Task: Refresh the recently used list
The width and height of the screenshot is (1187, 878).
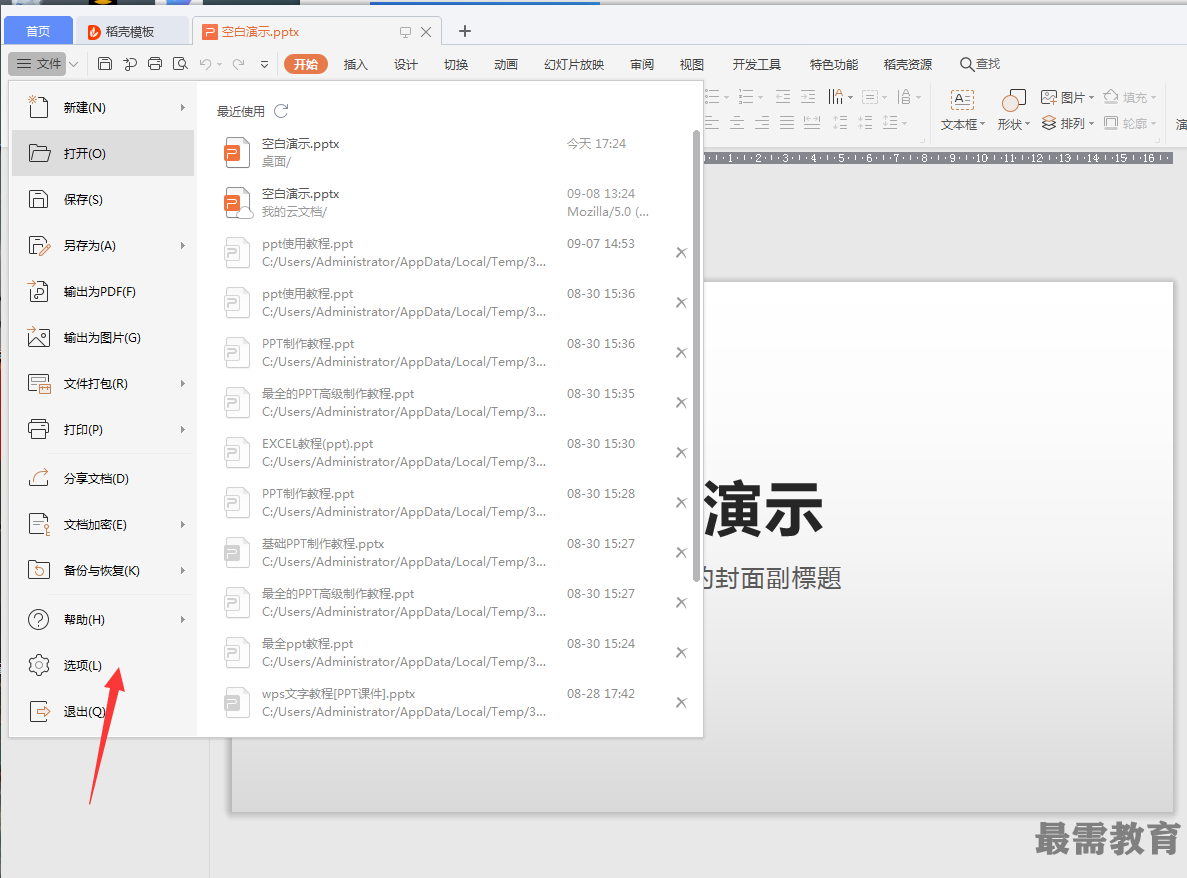Action: tap(281, 111)
